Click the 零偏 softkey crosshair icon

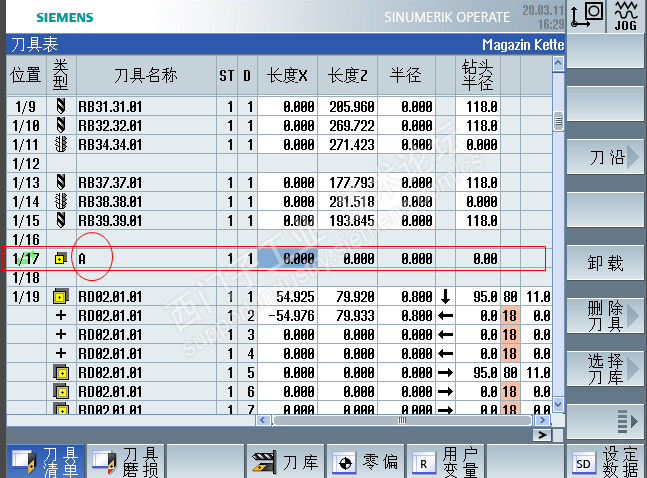[x=345, y=463]
